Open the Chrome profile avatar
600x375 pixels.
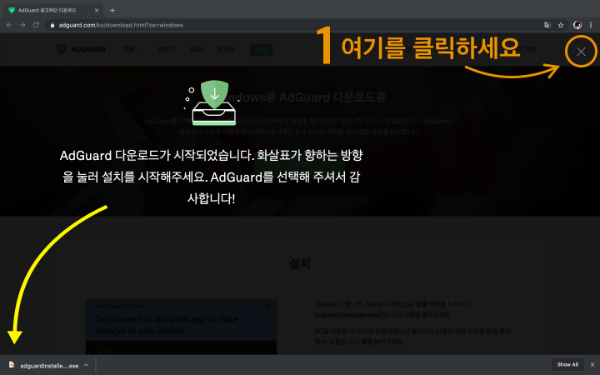click(x=577, y=25)
